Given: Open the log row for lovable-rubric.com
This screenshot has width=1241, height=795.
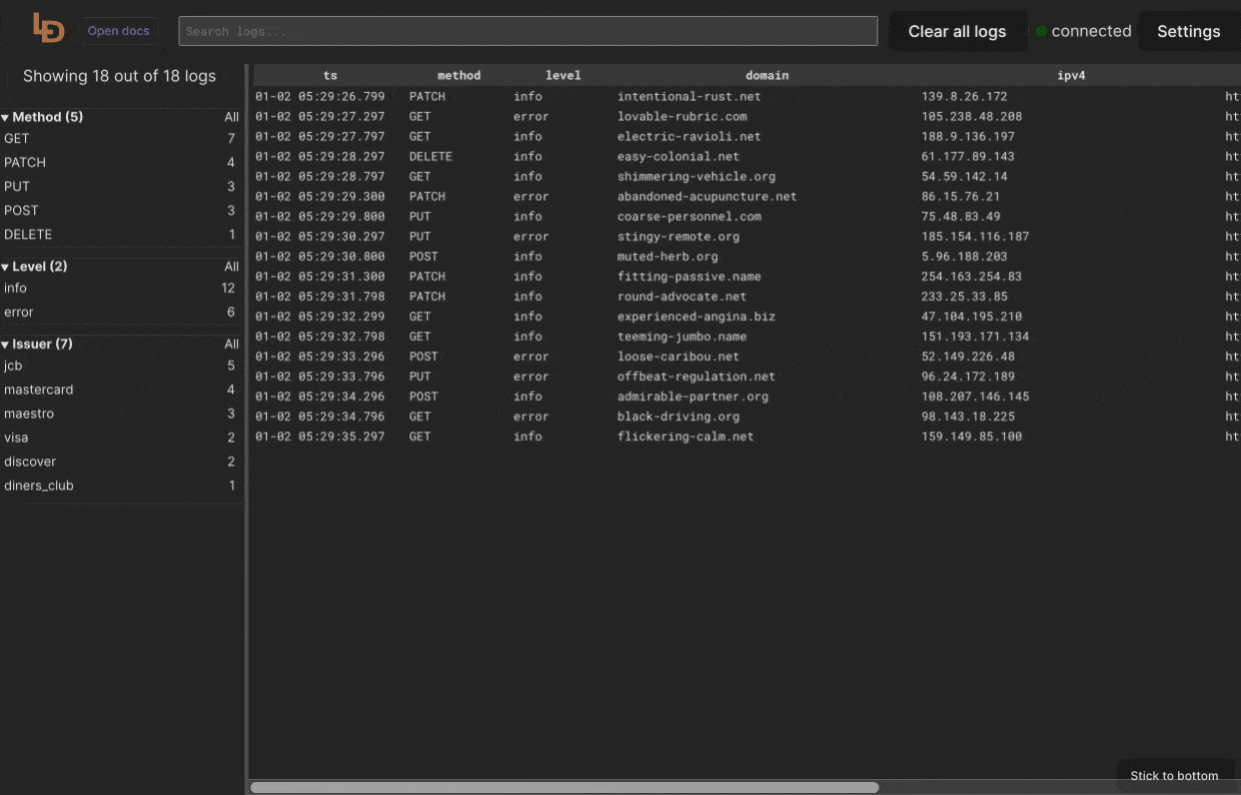Looking at the screenshot, I should (681, 117).
